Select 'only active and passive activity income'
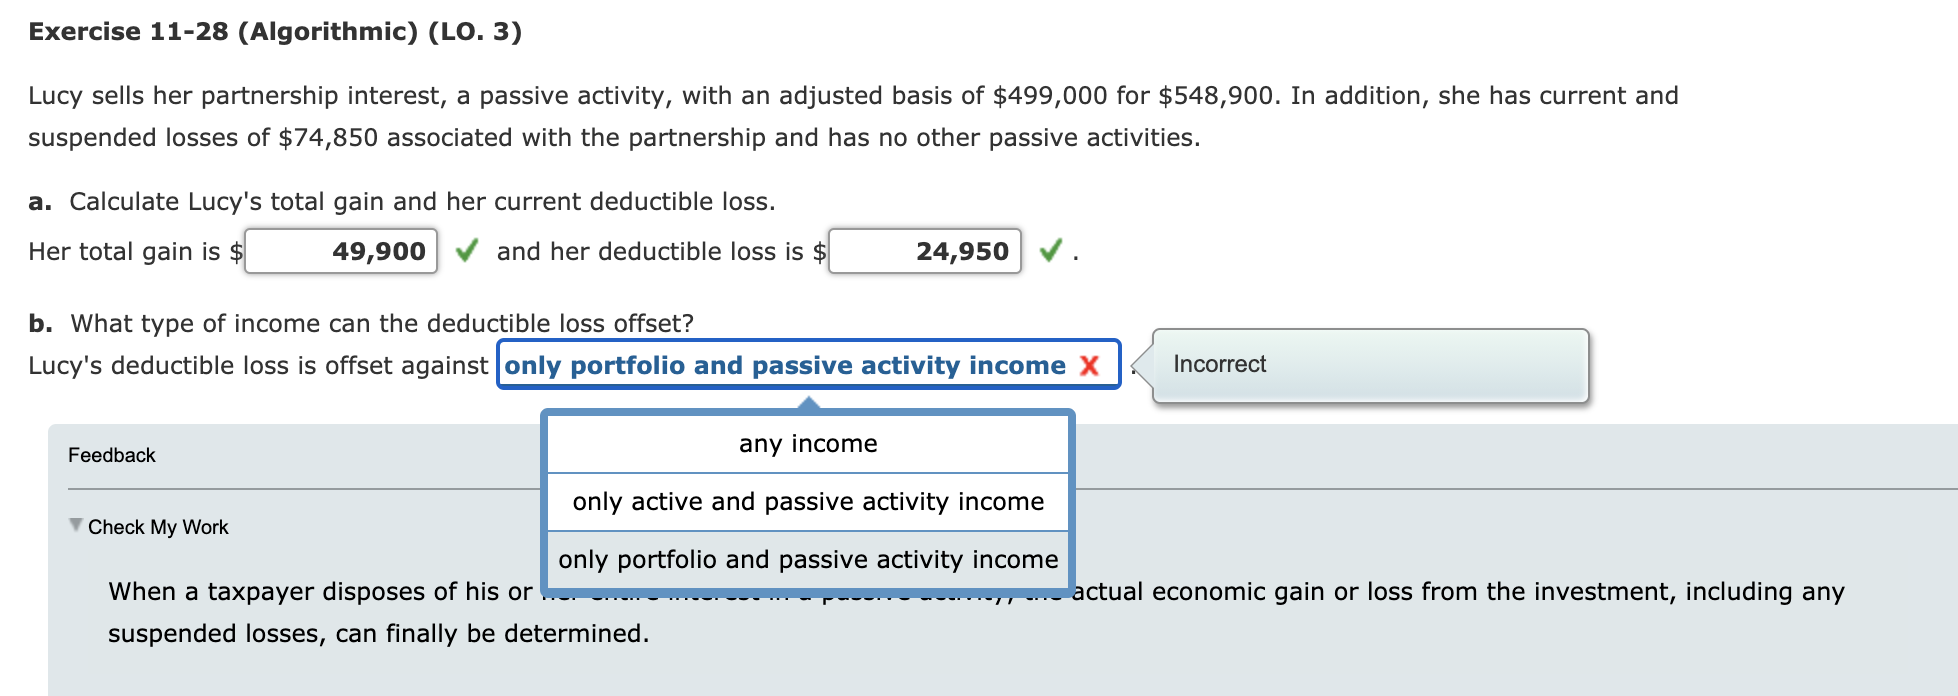This screenshot has width=1958, height=696. tap(808, 501)
